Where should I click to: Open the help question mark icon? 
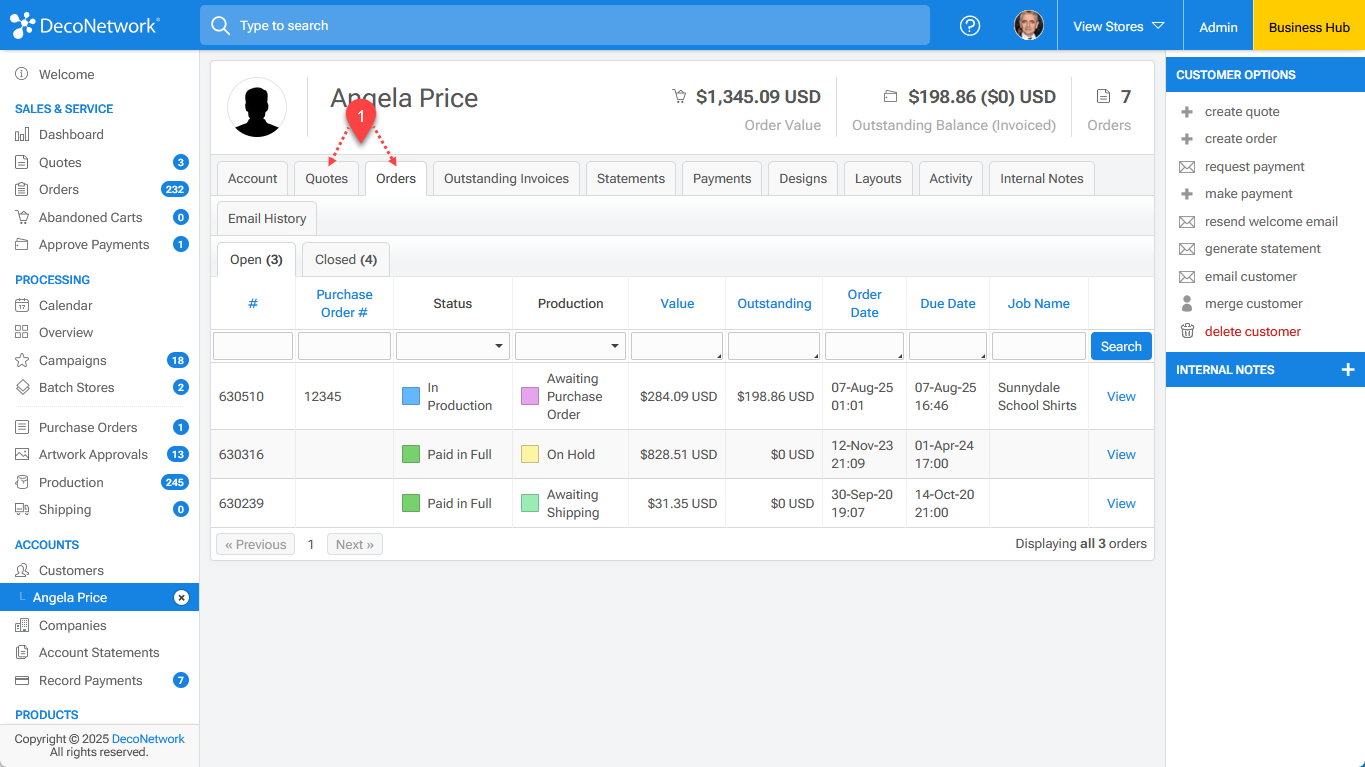[970, 26]
